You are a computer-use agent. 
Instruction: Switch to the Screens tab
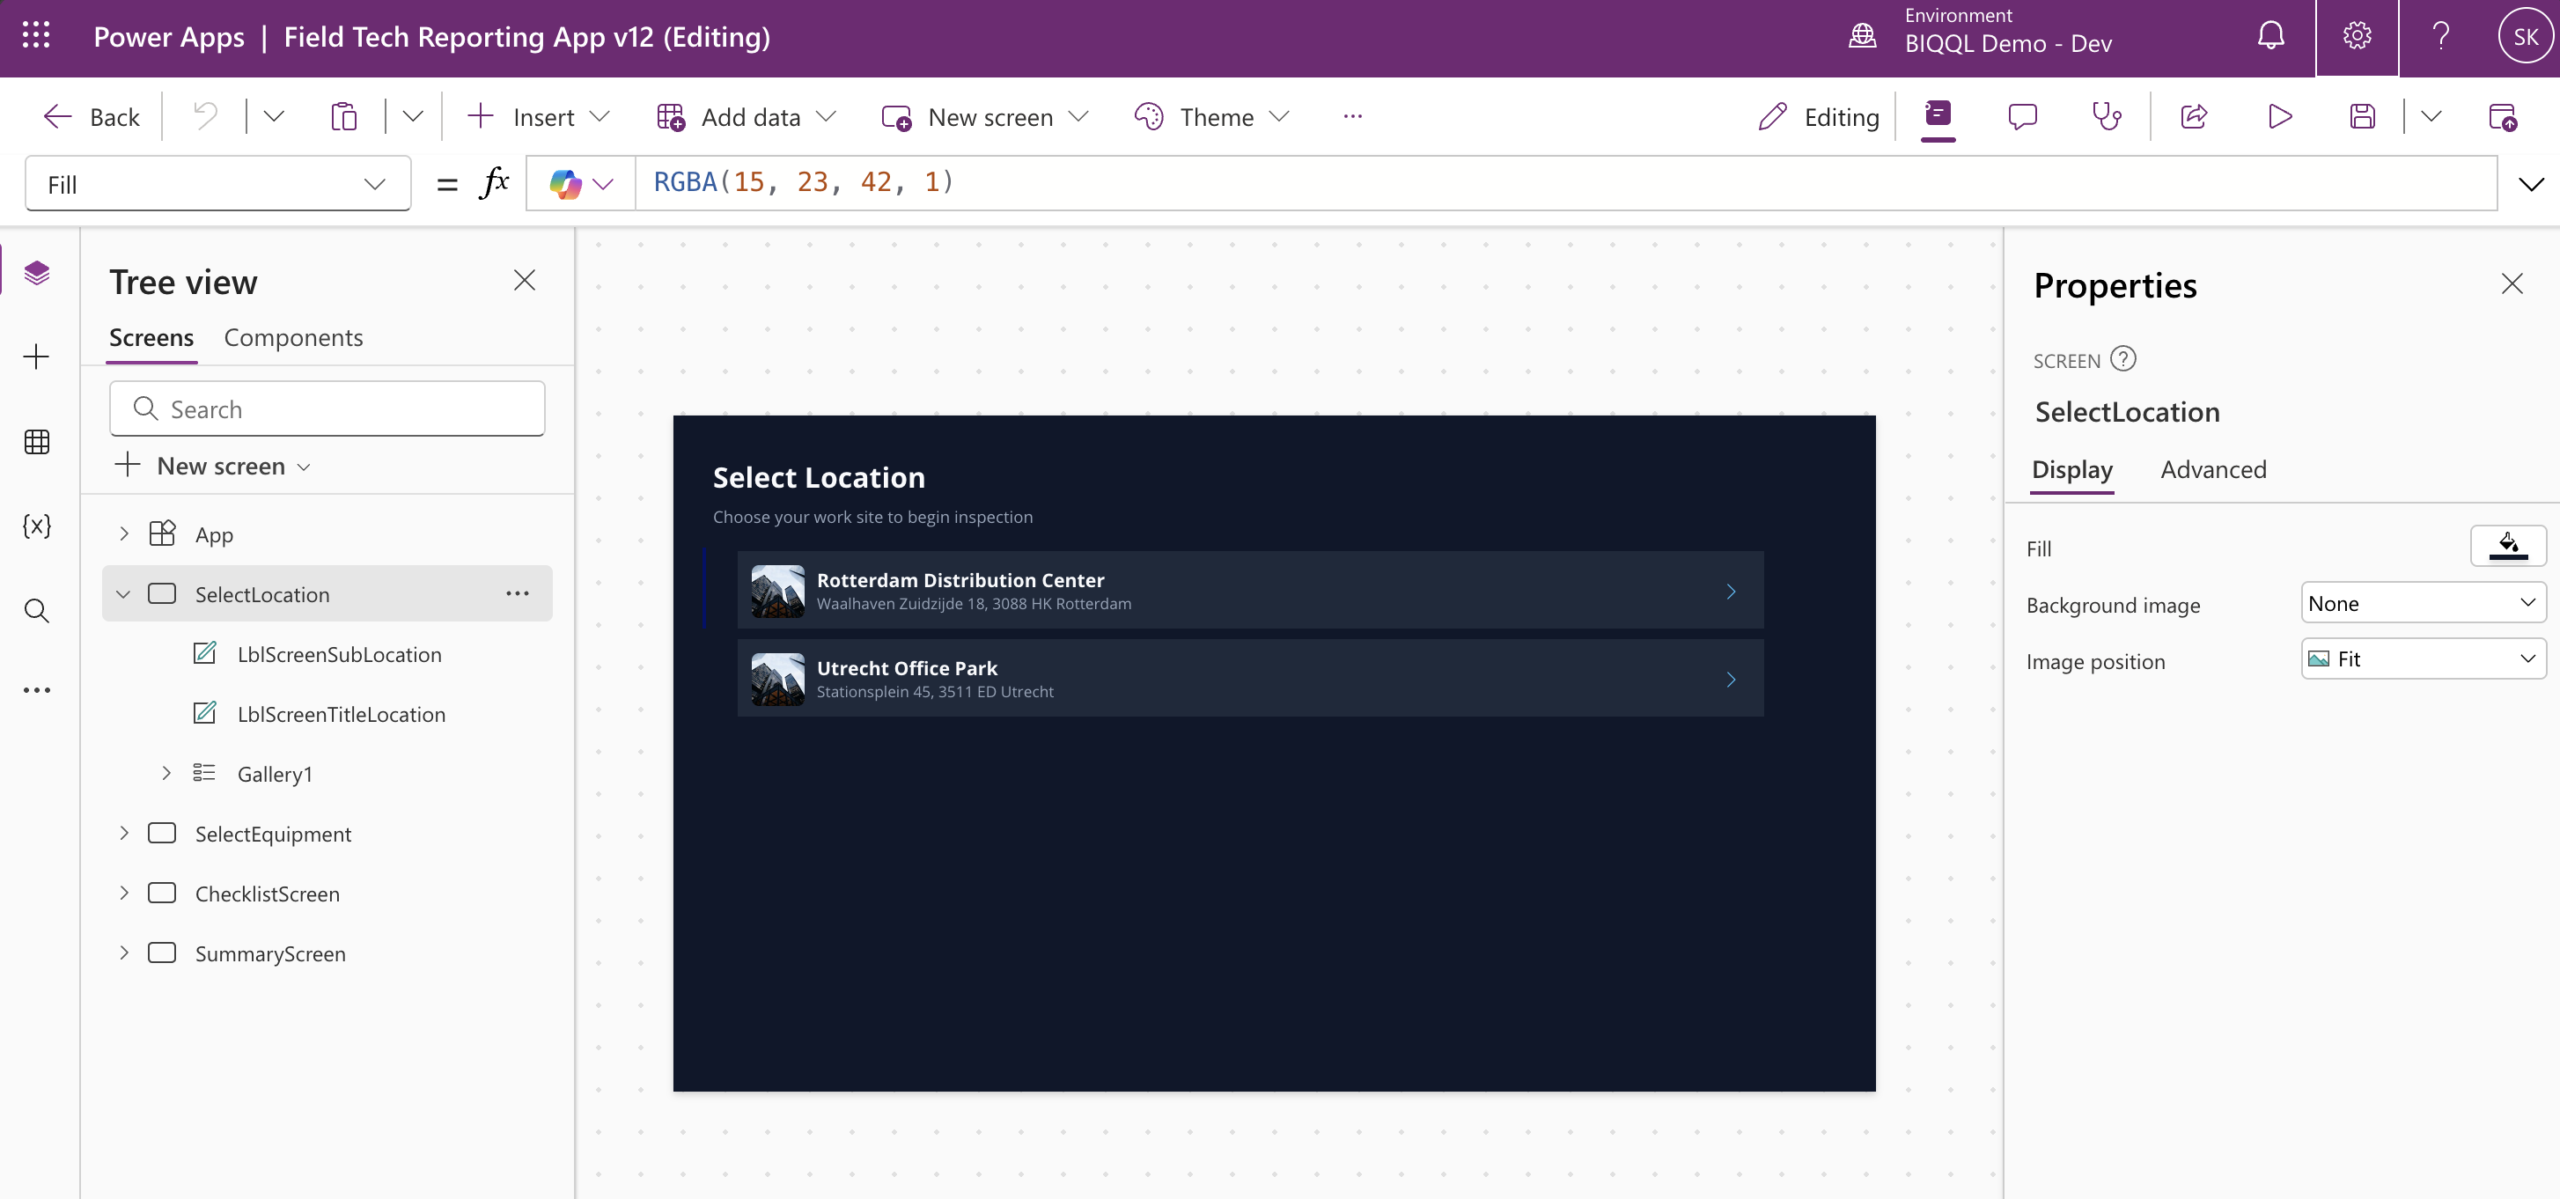tap(151, 338)
